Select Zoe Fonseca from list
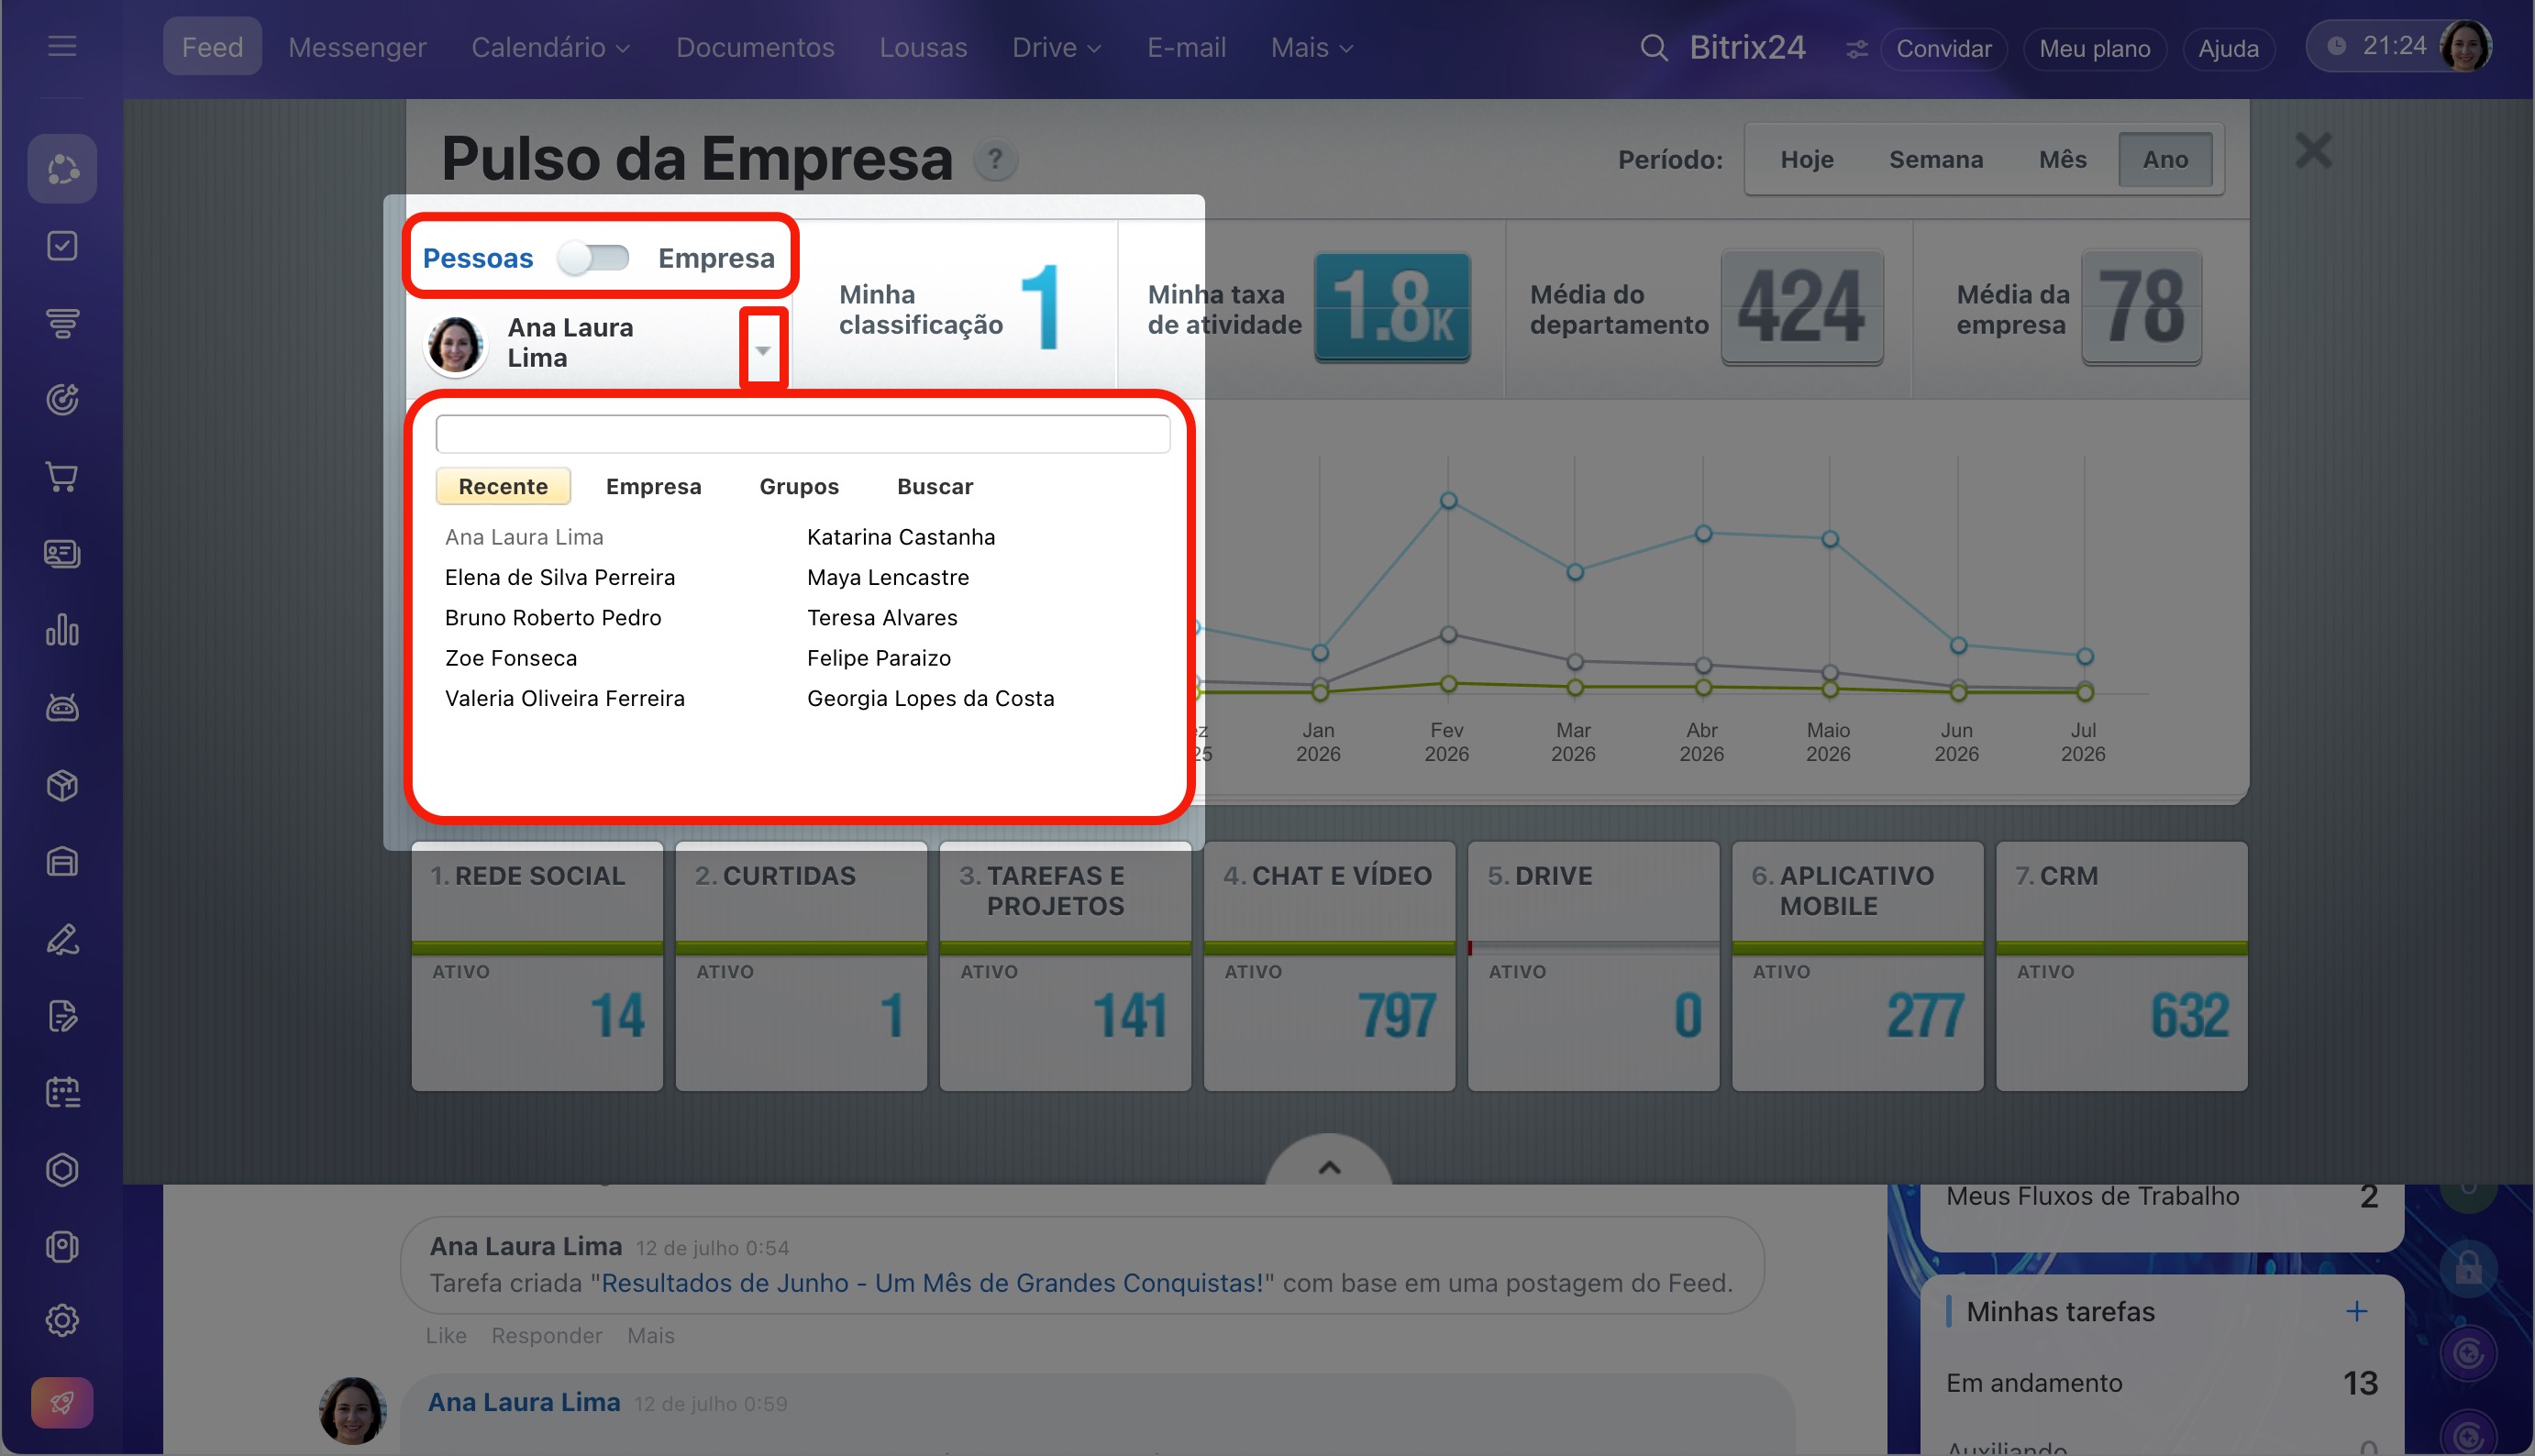The width and height of the screenshot is (2535, 1456). pyautogui.click(x=511, y=658)
